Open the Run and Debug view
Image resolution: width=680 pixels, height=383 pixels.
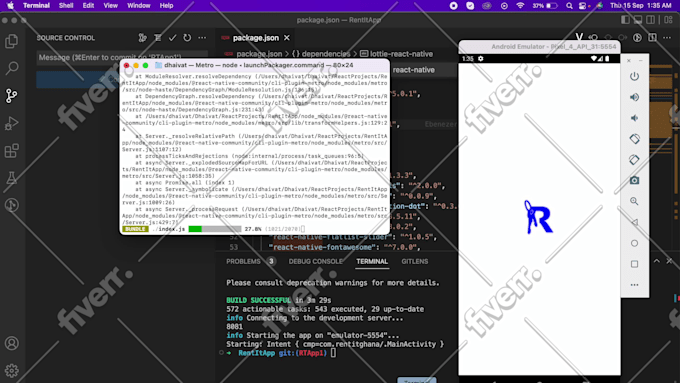point(12,123)
